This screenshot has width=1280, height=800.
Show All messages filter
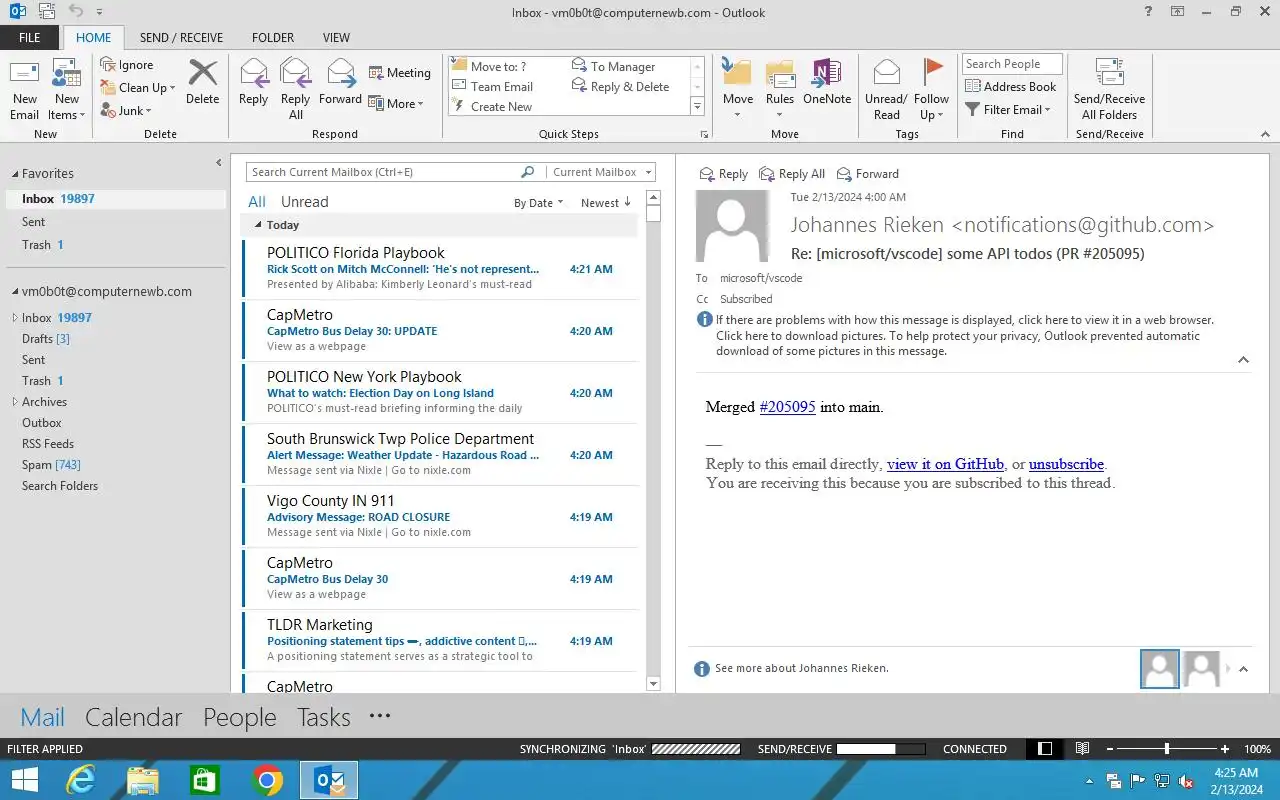(257, 202)
